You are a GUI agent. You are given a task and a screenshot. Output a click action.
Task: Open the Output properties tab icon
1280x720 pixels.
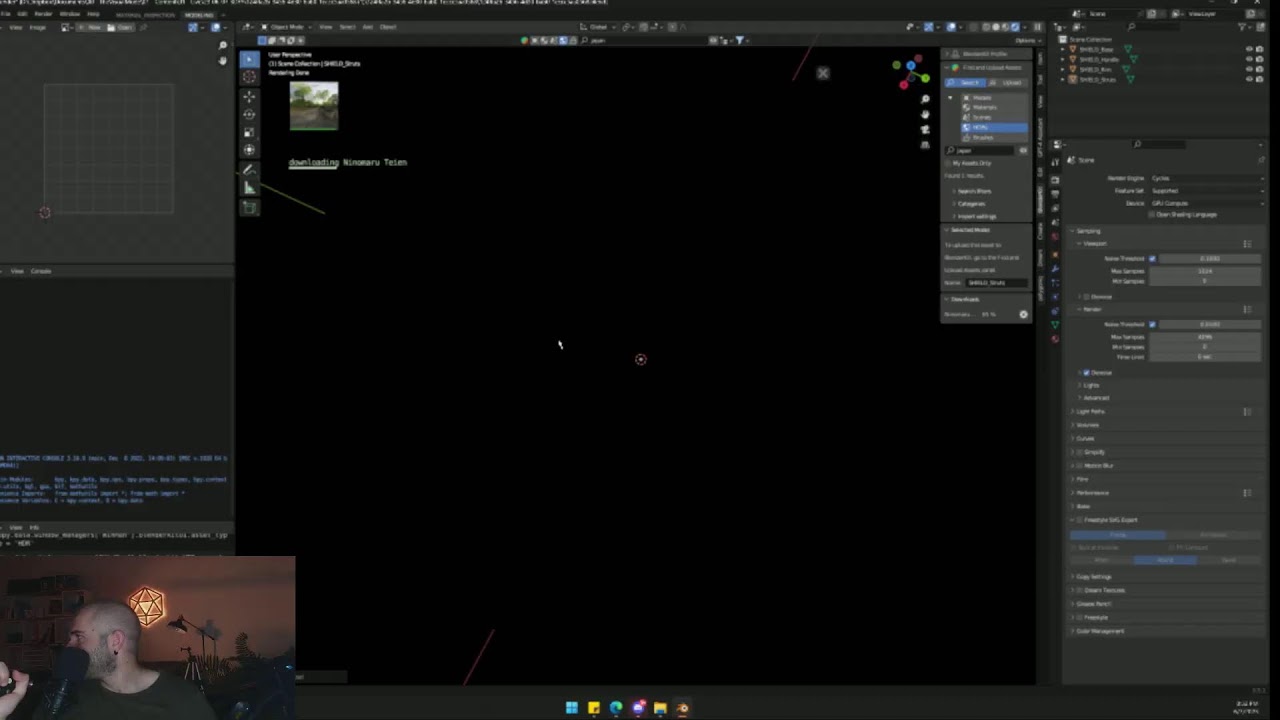[1055, 194]
